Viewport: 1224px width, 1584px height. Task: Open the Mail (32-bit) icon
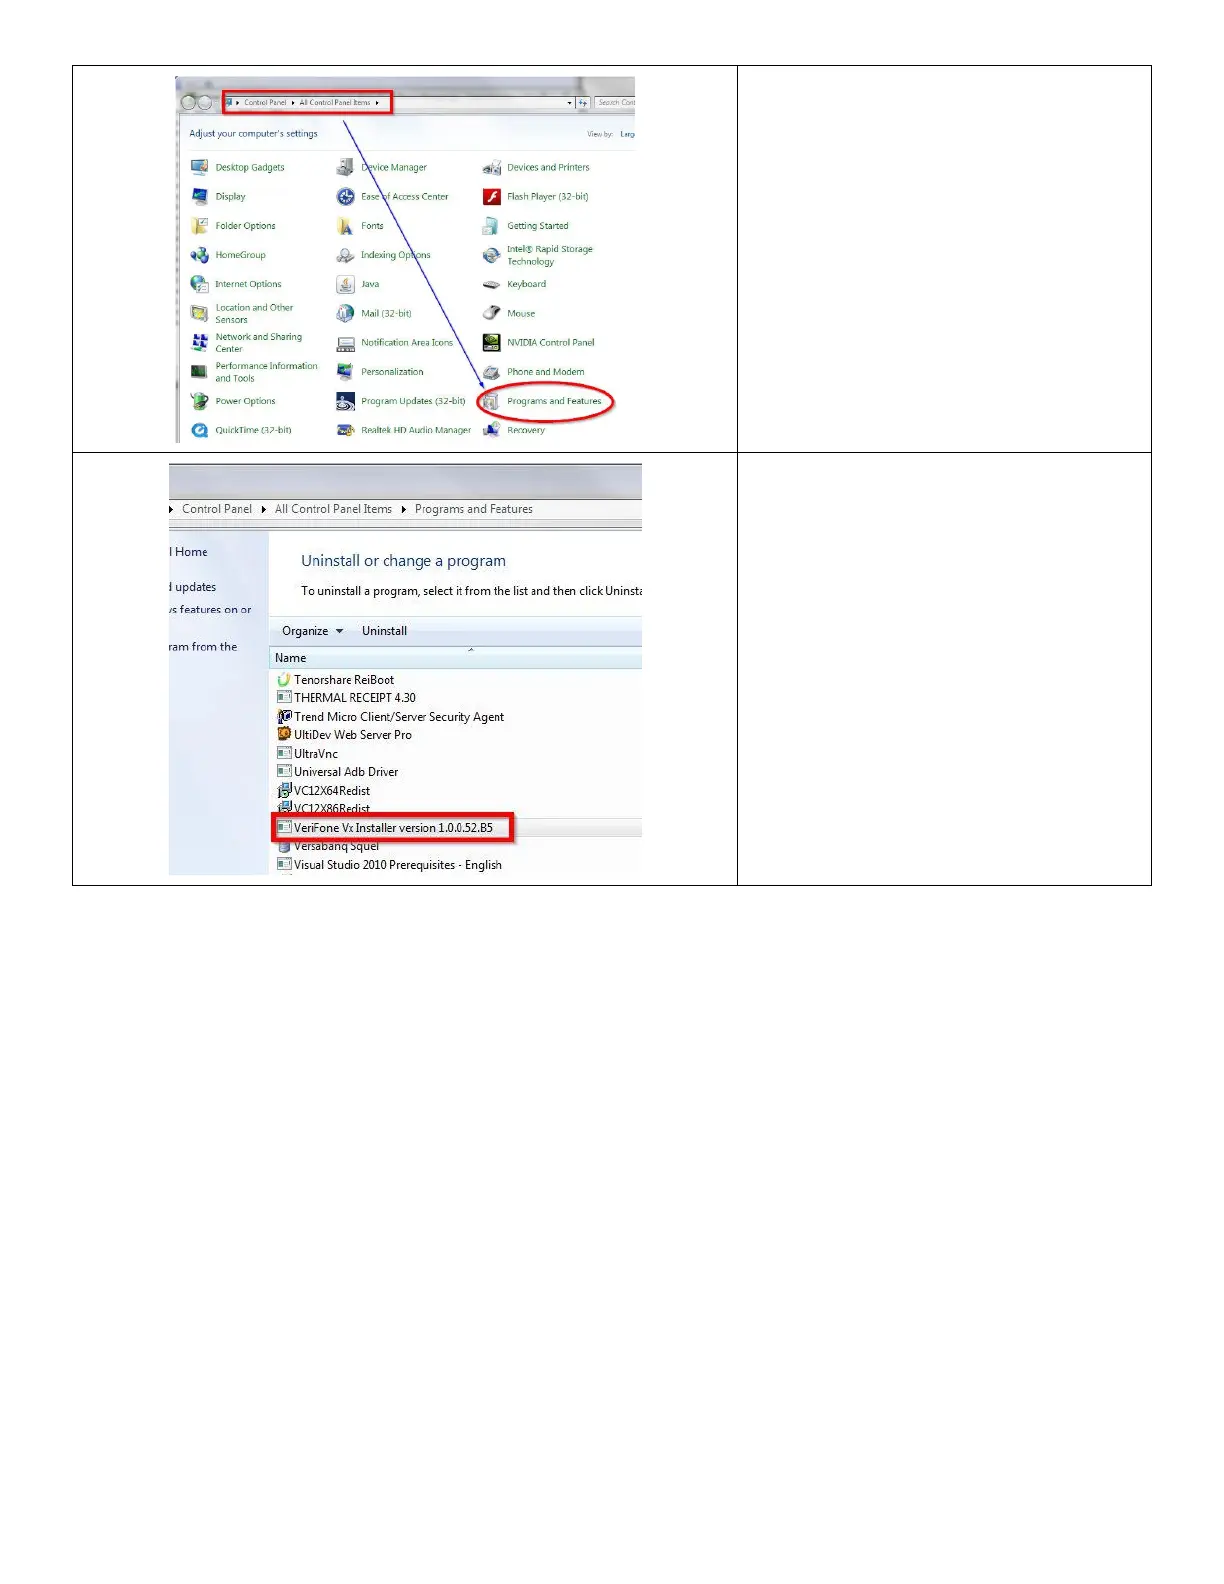[x=345, y=313]
